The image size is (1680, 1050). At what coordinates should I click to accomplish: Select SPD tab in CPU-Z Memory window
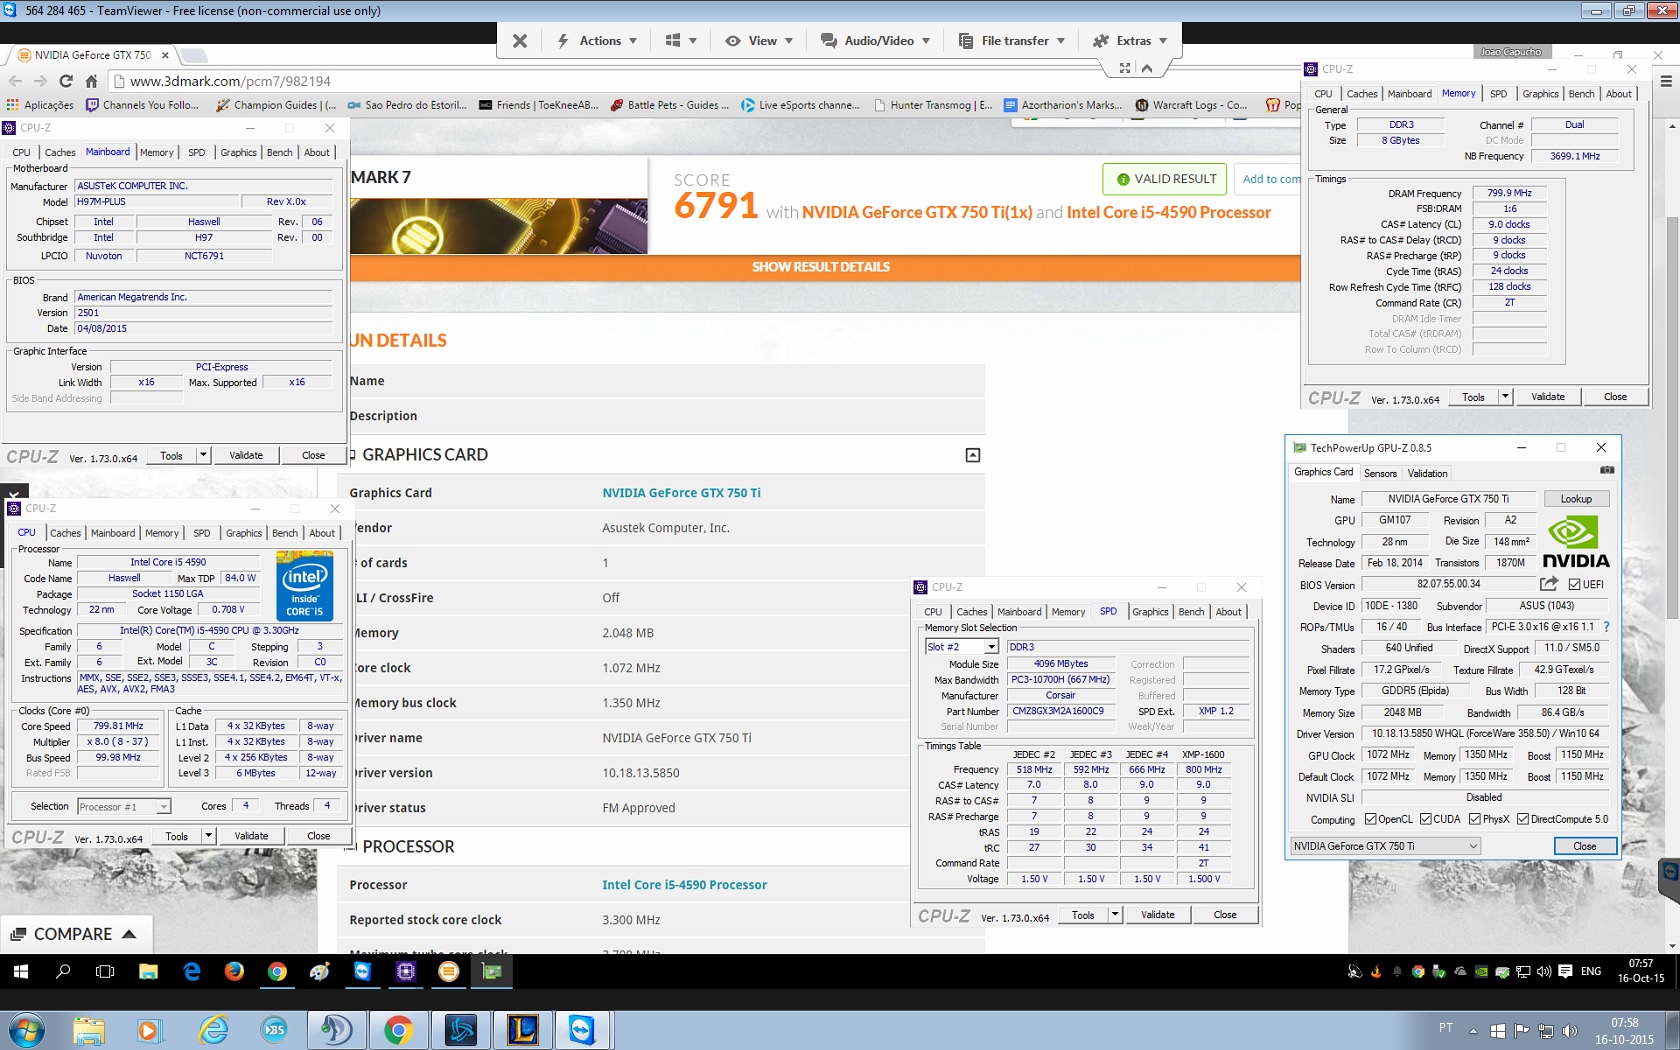[x=1498, y=94]
